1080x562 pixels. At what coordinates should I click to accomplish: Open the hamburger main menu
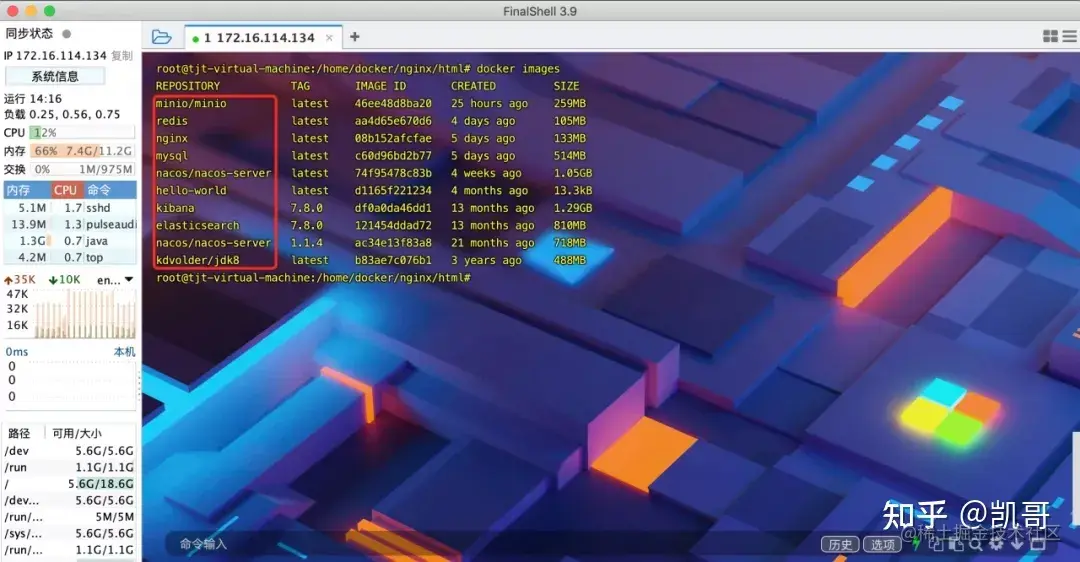tap(1070, 37)
